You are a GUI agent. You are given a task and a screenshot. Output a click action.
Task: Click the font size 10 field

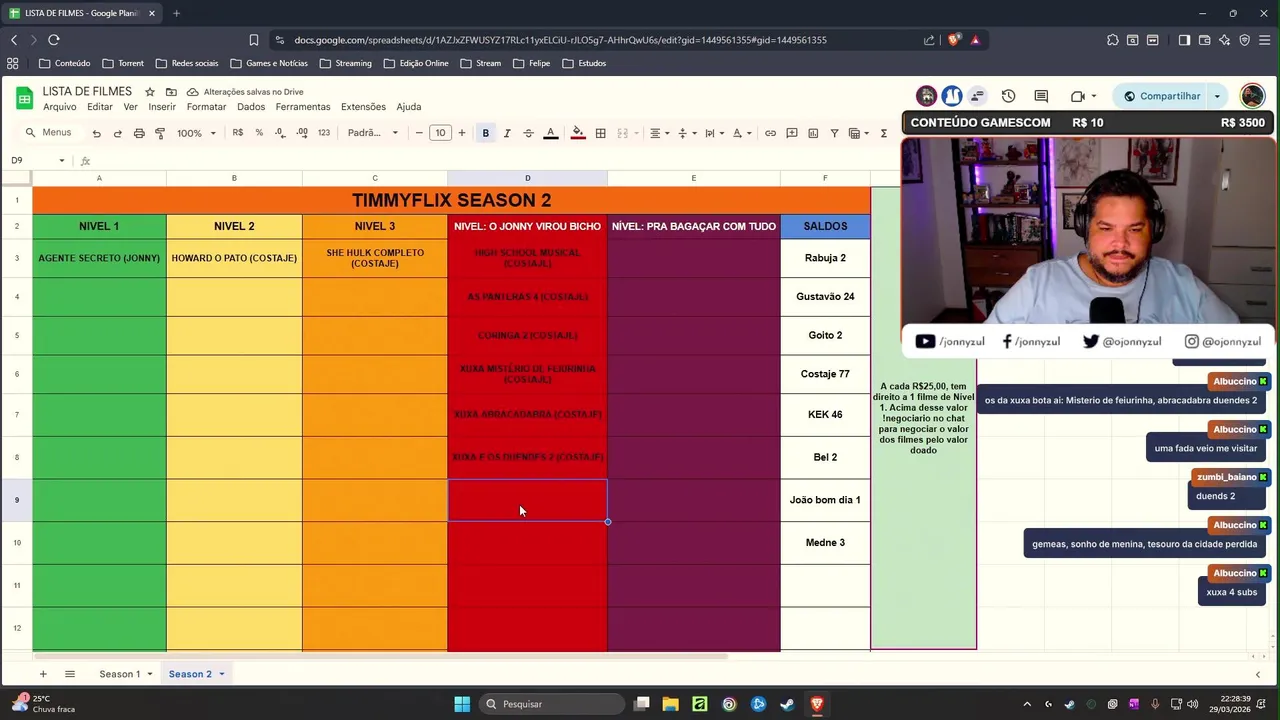[440, 133]
